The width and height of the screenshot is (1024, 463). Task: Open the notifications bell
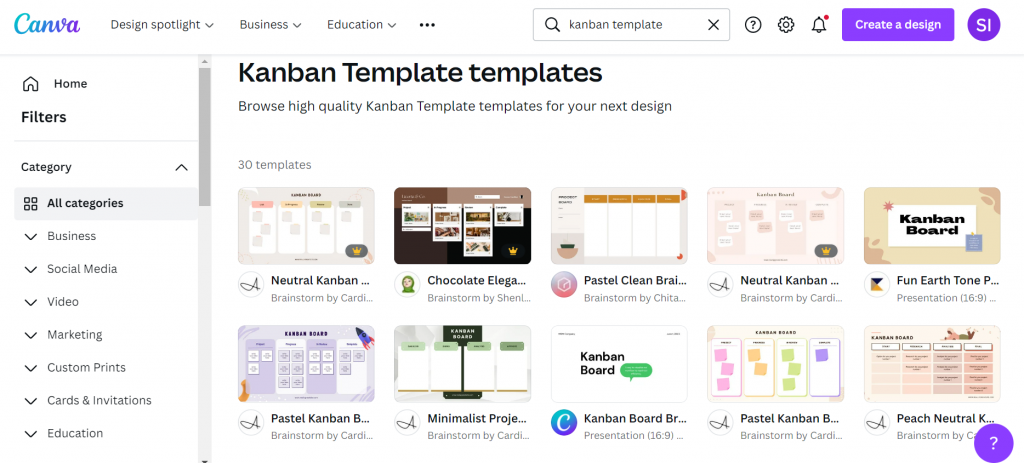819,25
